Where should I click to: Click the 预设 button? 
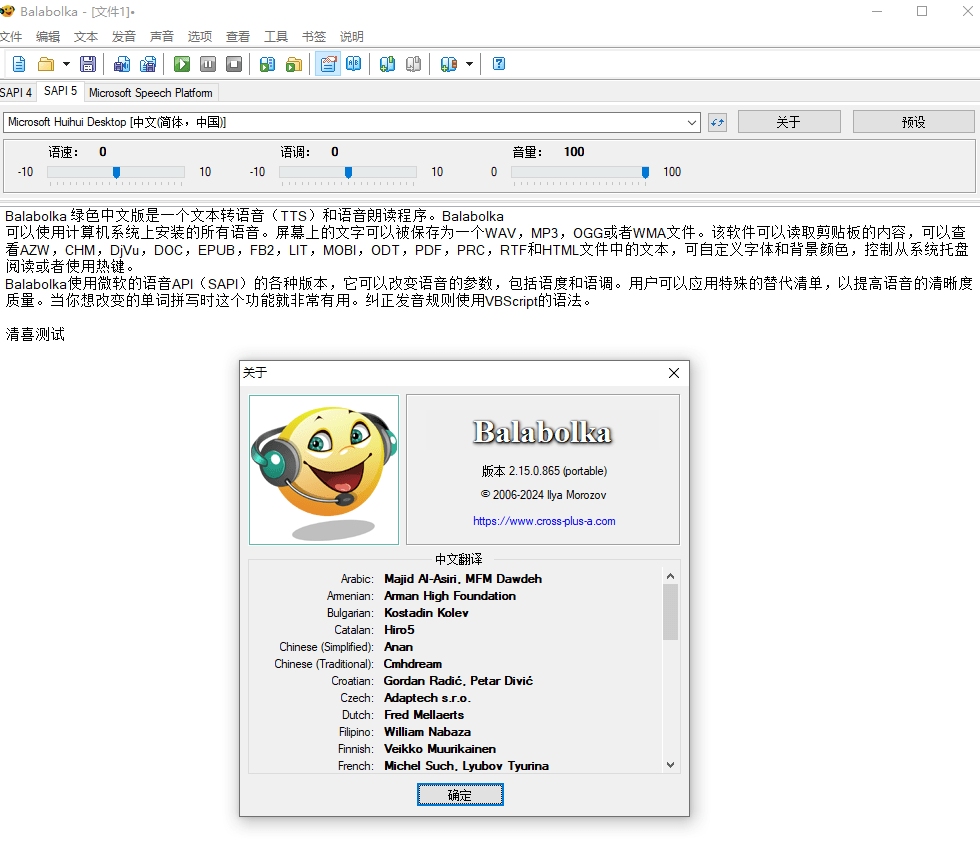point(913,122)
